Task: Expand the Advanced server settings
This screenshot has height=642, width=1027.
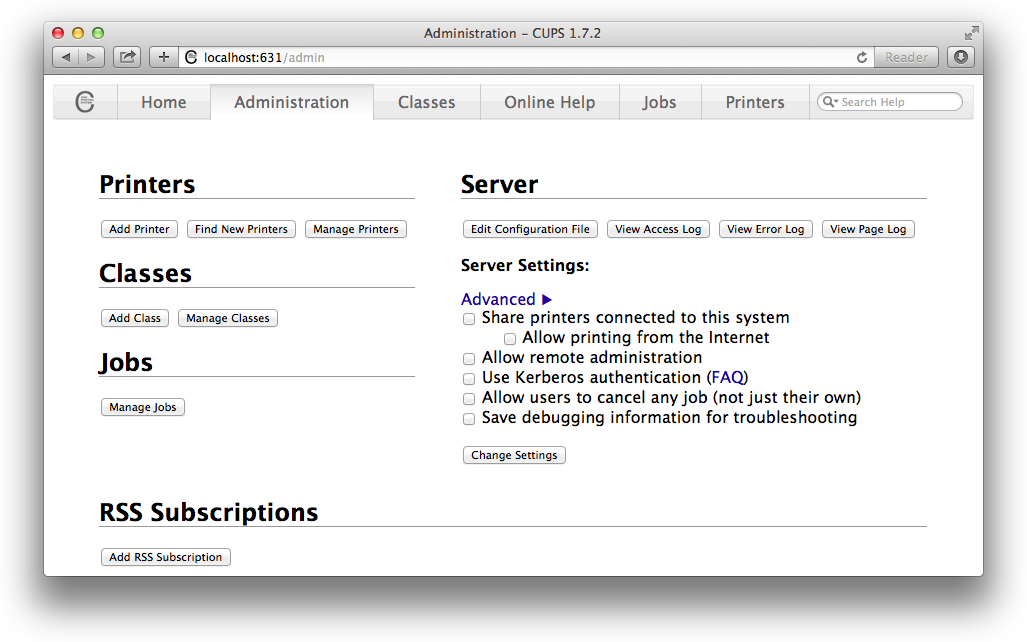Action: click(x=506, y=299)
